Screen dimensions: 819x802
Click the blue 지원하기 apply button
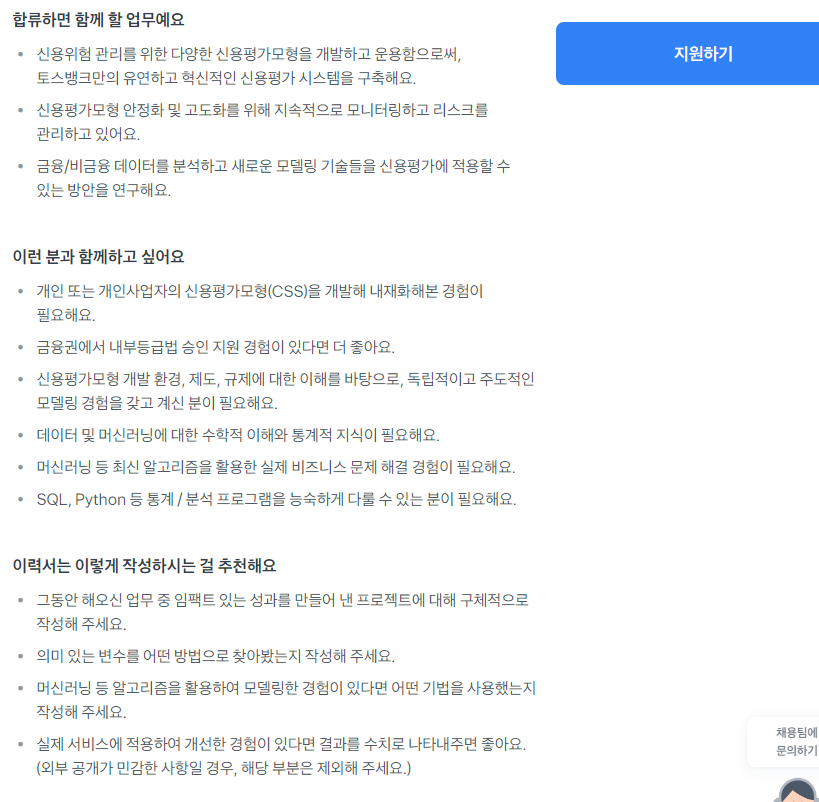click(687, 53)
